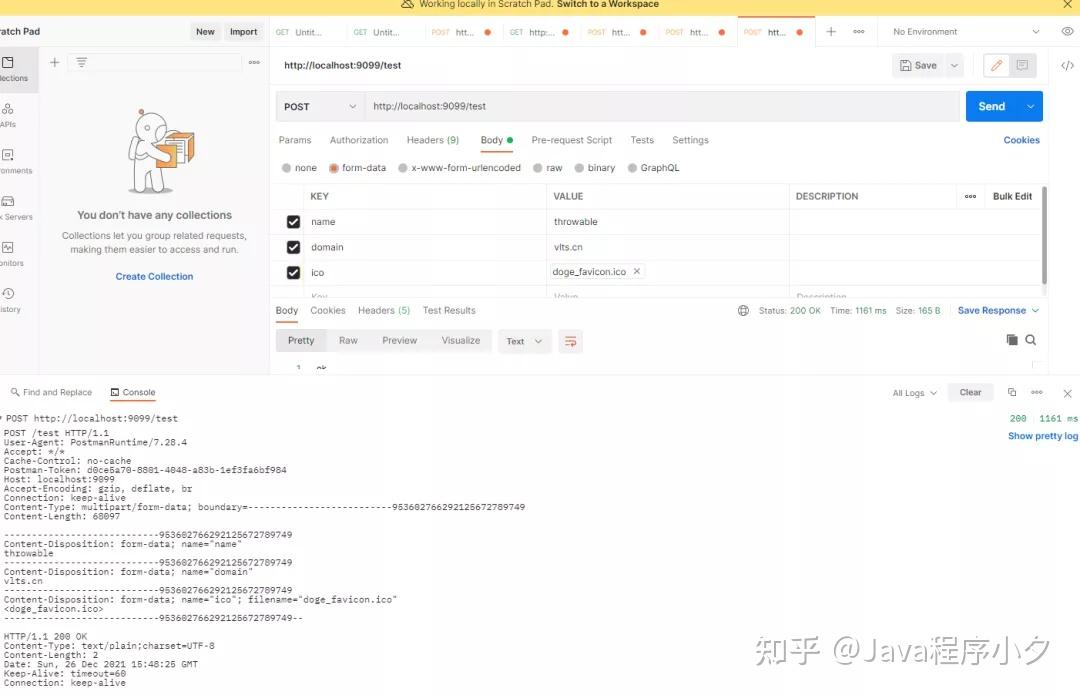Image resolution: width=1080 pixels, height=695 pixels.
Task: Open the APIs sidebar section
Action: pos(8,115)
